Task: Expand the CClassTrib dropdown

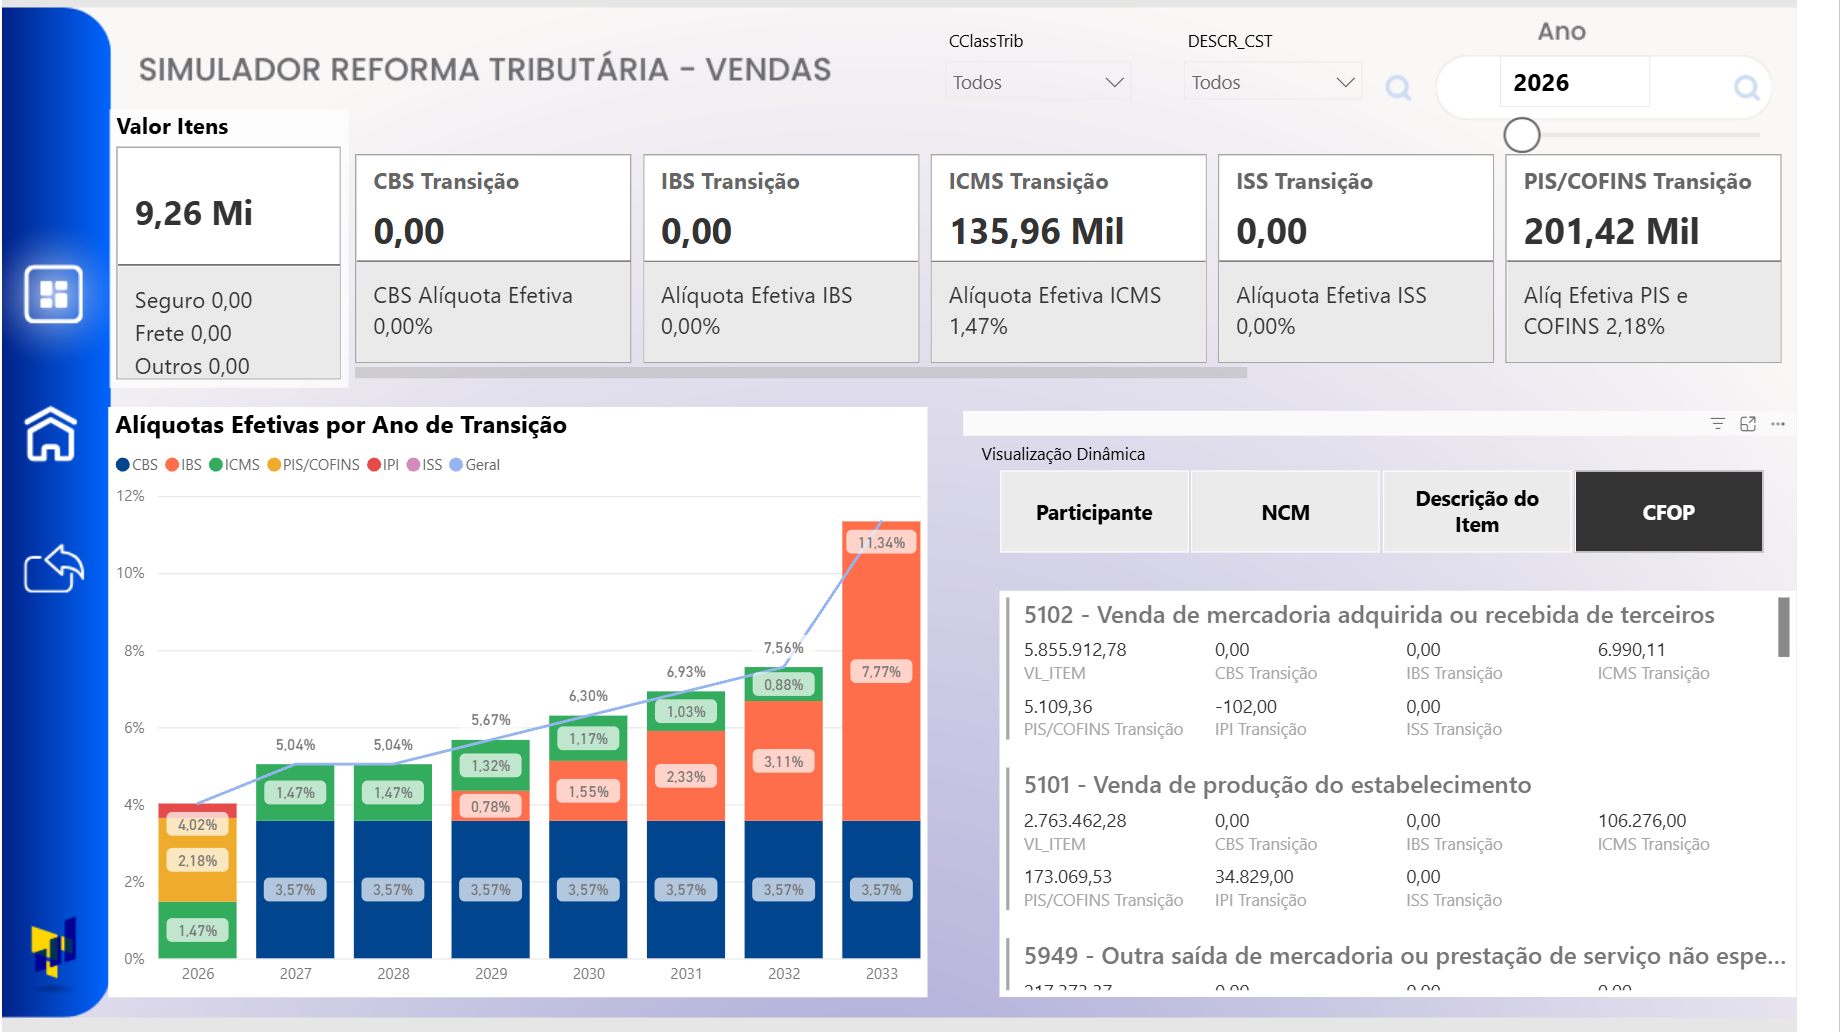Action: tap(1037, 82)
